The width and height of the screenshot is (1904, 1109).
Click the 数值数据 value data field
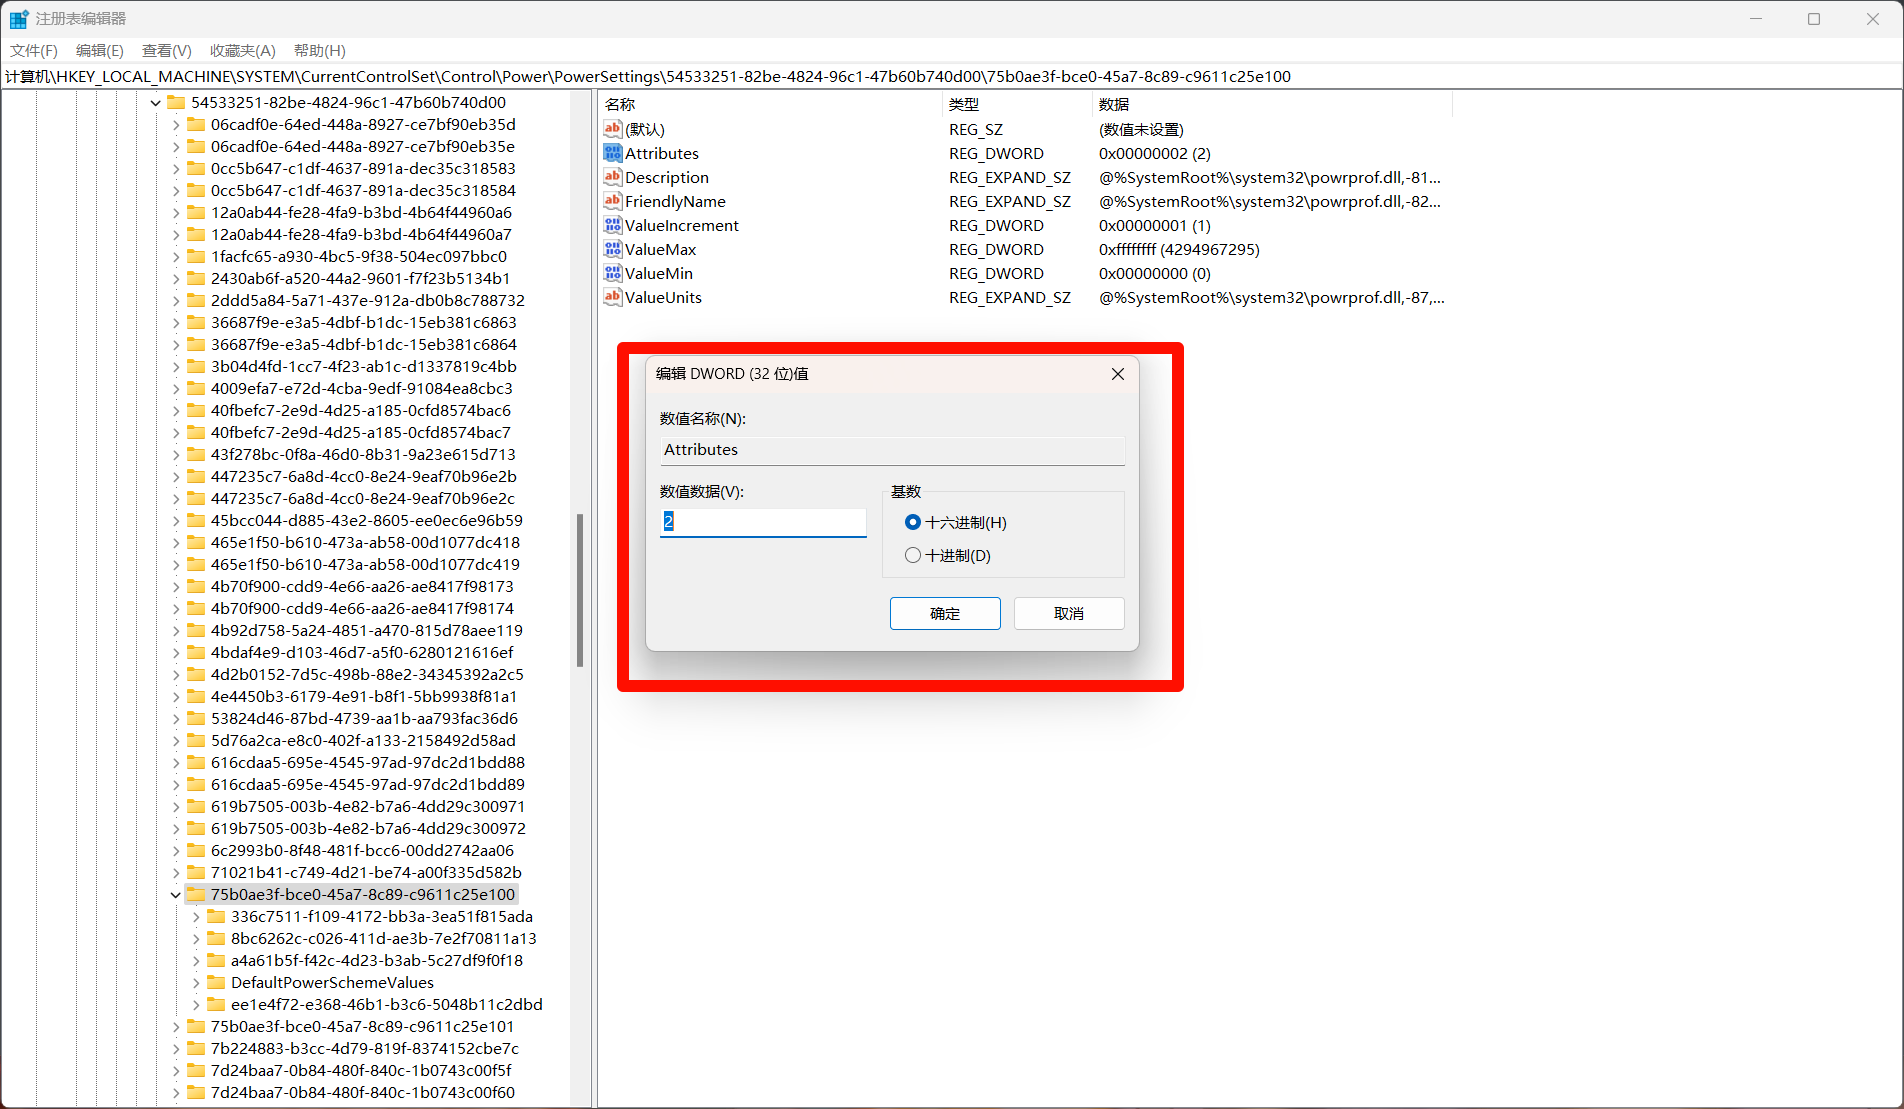(x=763, y=521)
